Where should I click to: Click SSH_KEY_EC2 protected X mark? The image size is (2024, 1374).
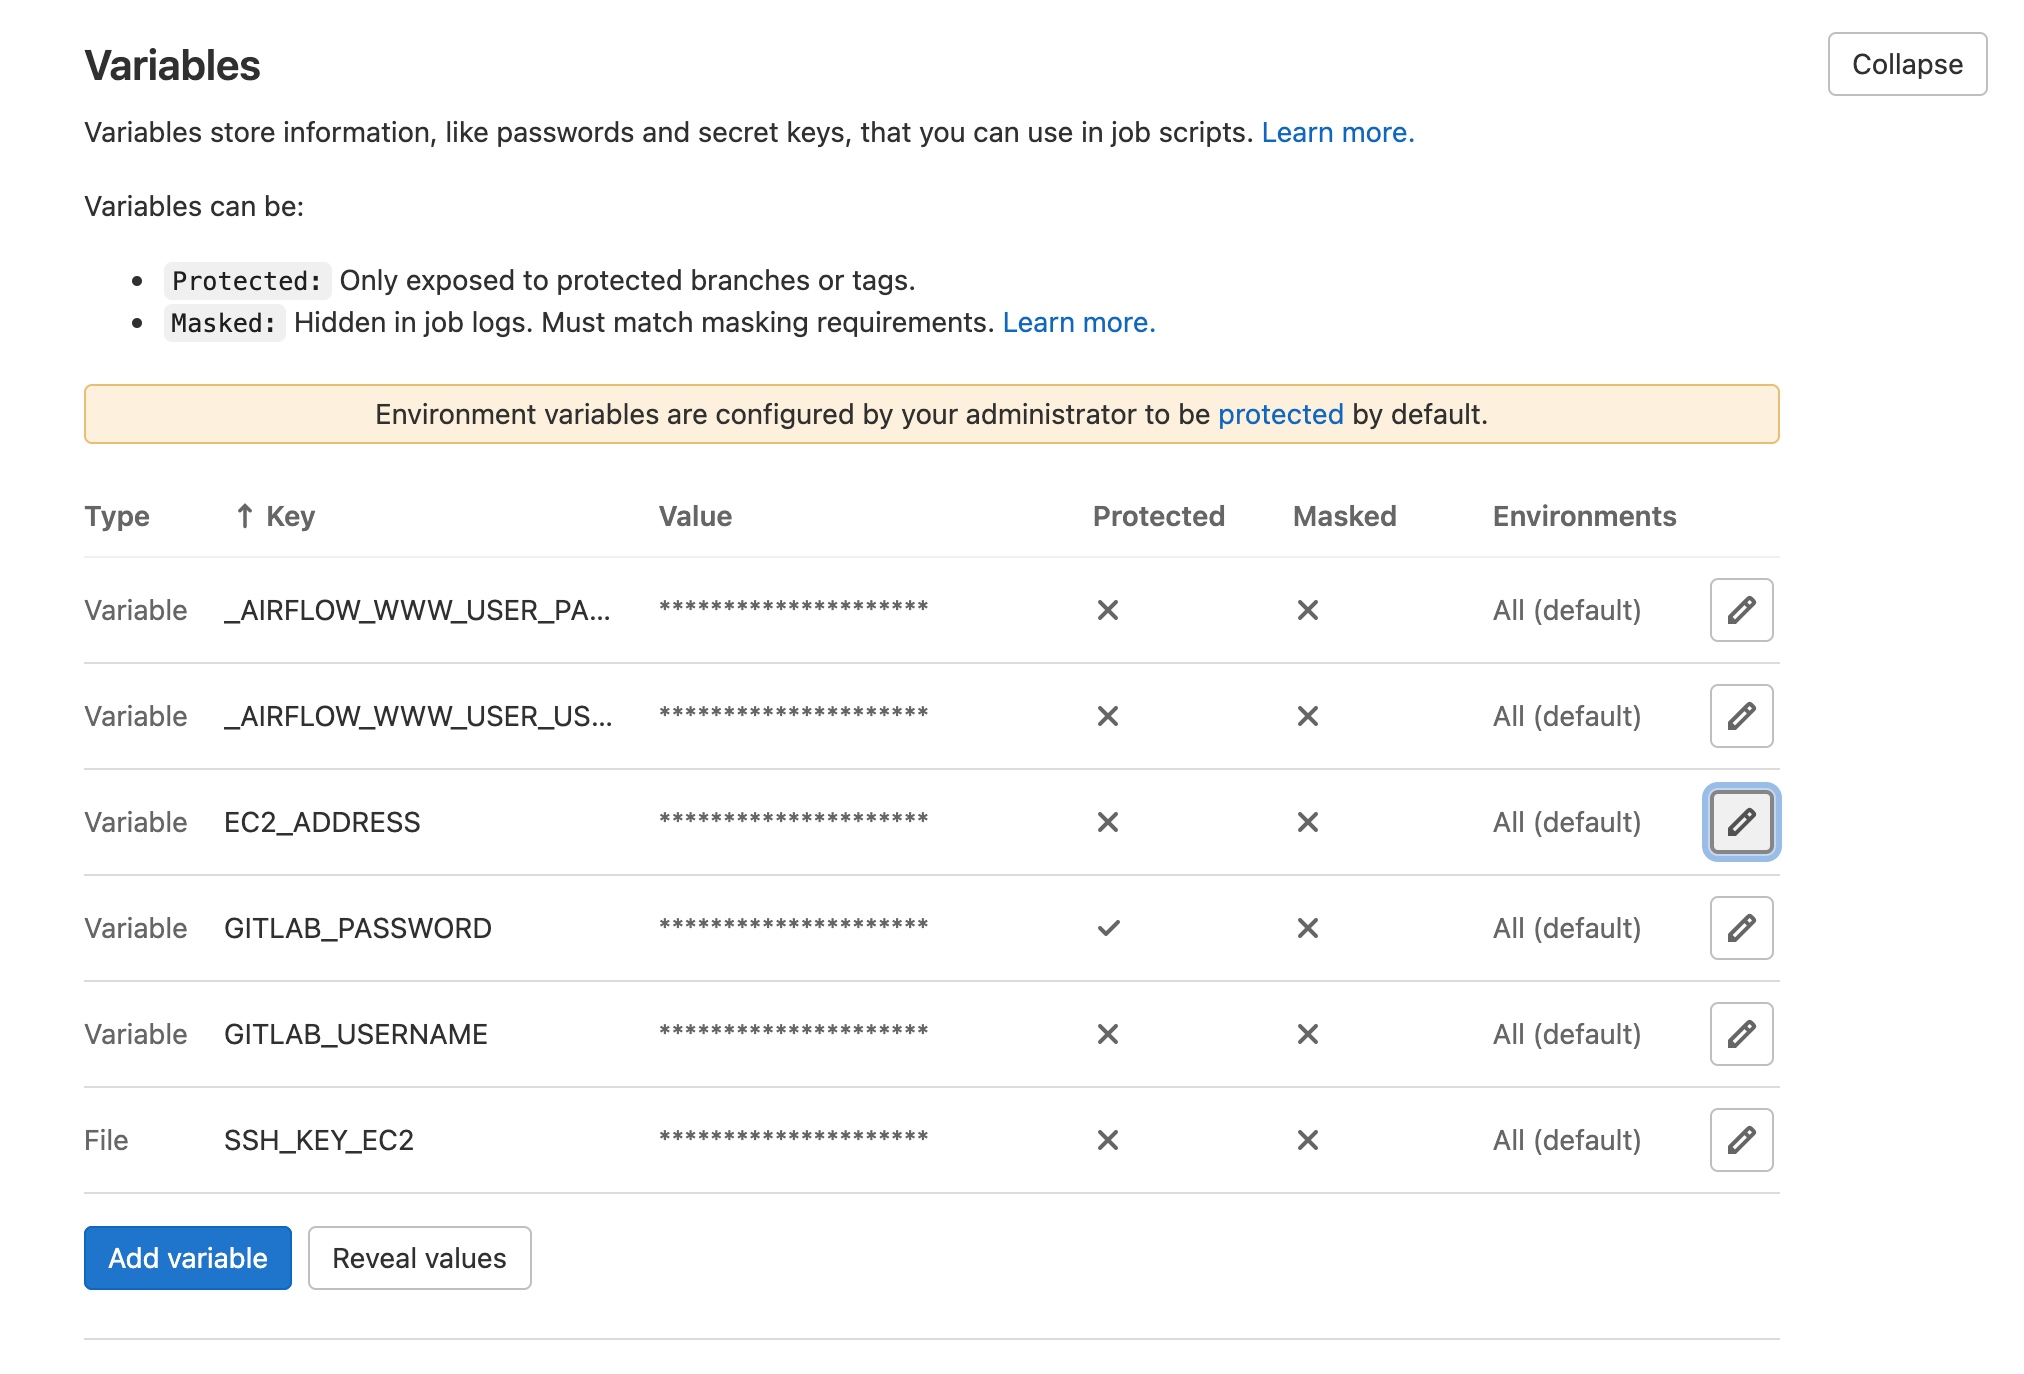(x=1108, y=1140)
